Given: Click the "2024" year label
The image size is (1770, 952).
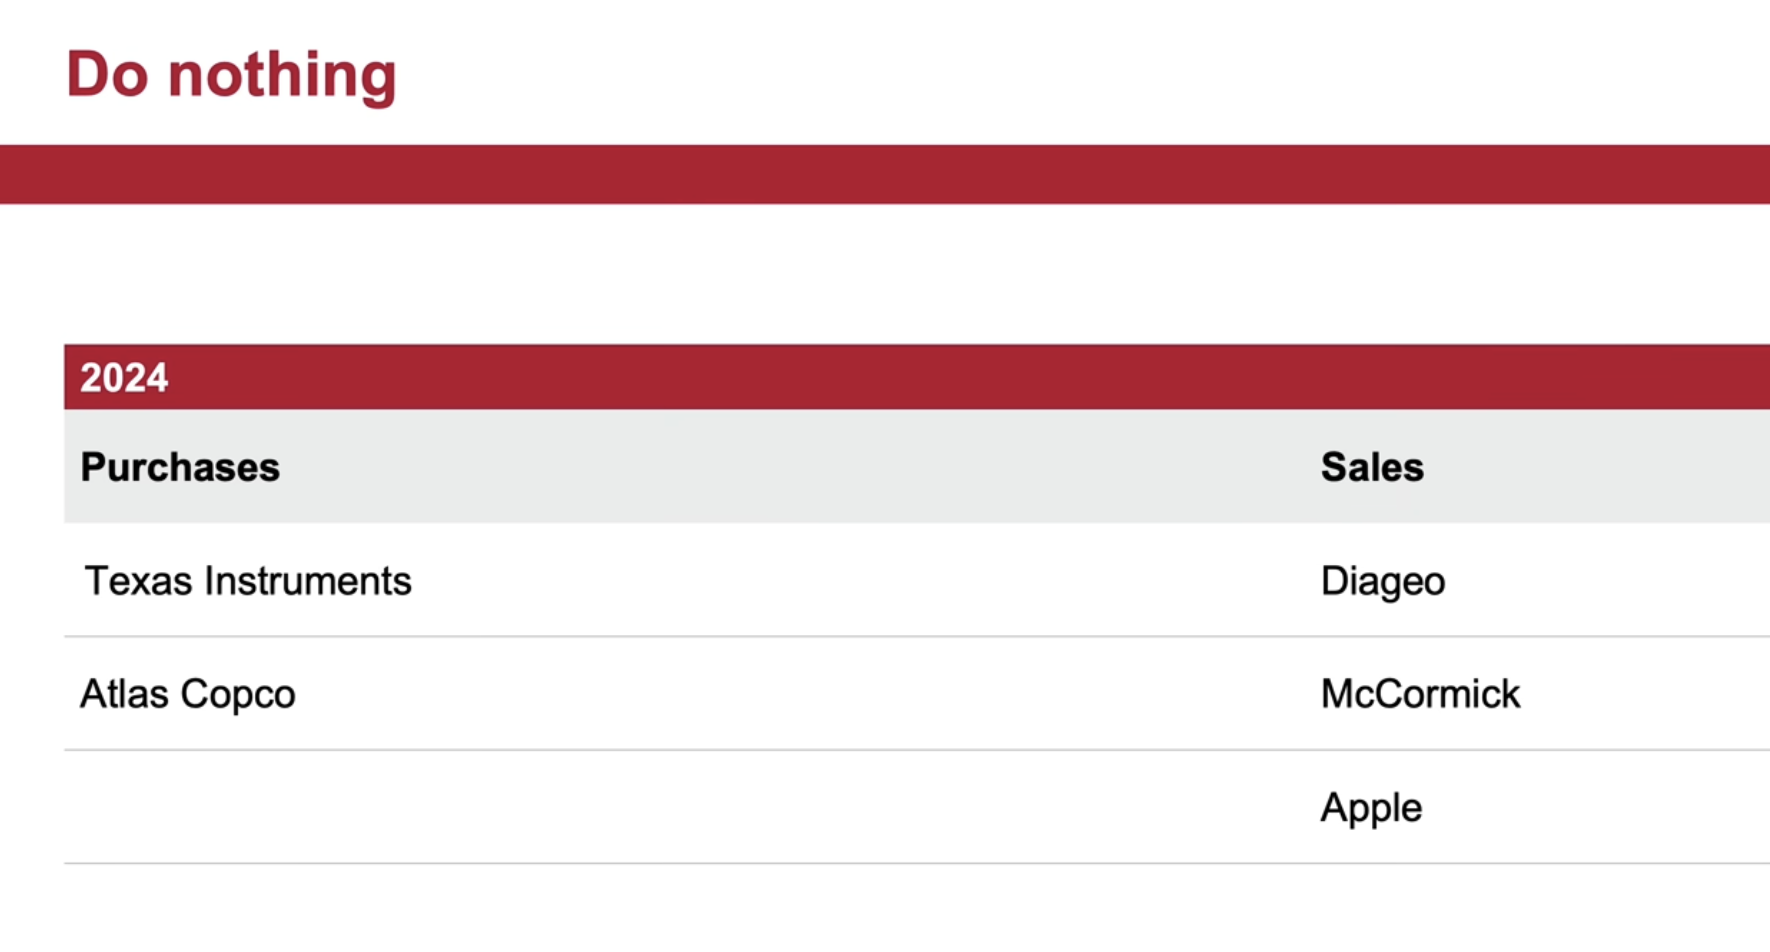Looking at the screenshot, I should (124, 378).
